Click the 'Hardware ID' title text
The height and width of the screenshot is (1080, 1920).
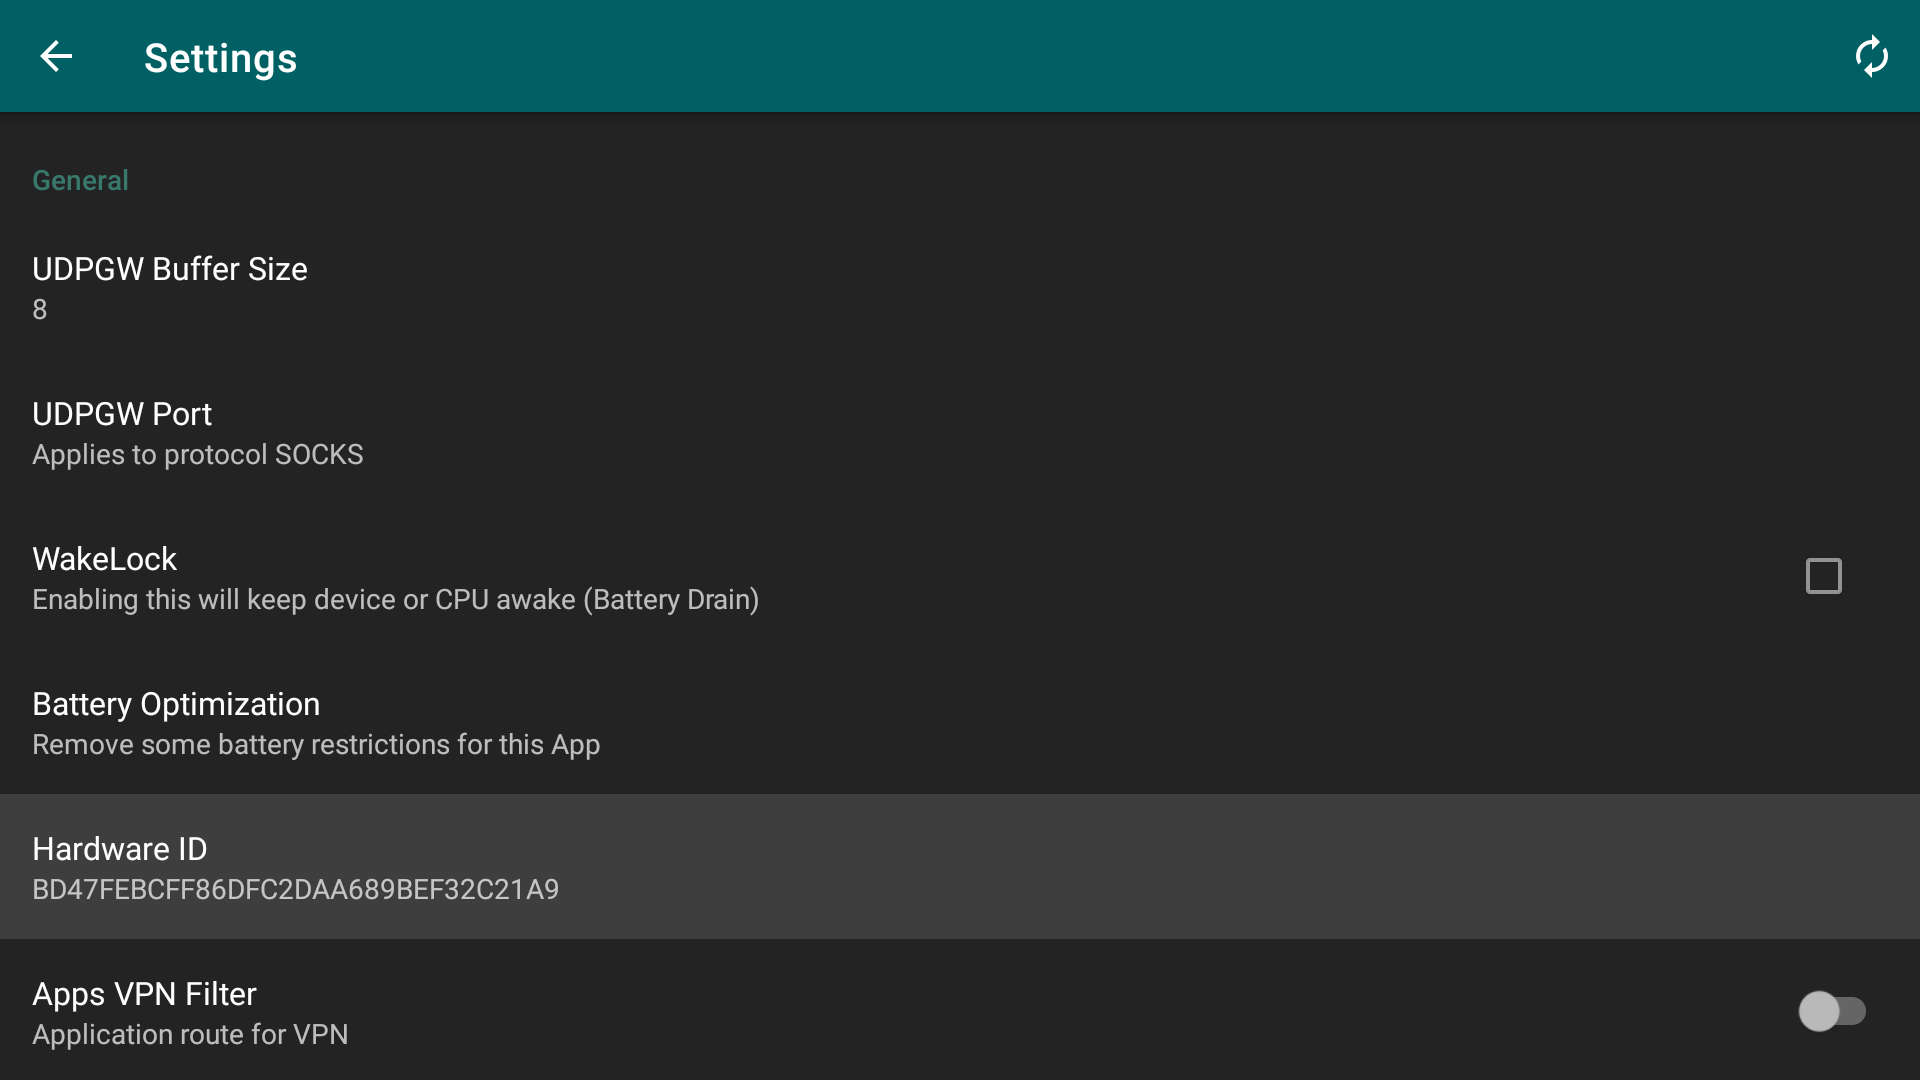[x=119, y=849]
